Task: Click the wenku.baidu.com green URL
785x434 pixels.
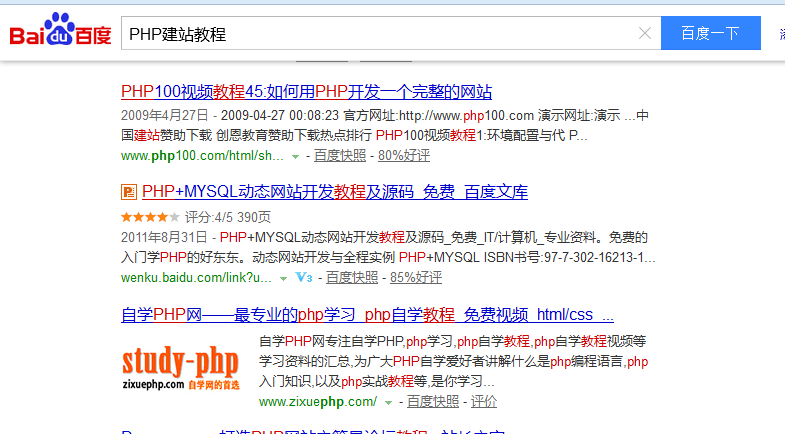Action: coord(196,277)
